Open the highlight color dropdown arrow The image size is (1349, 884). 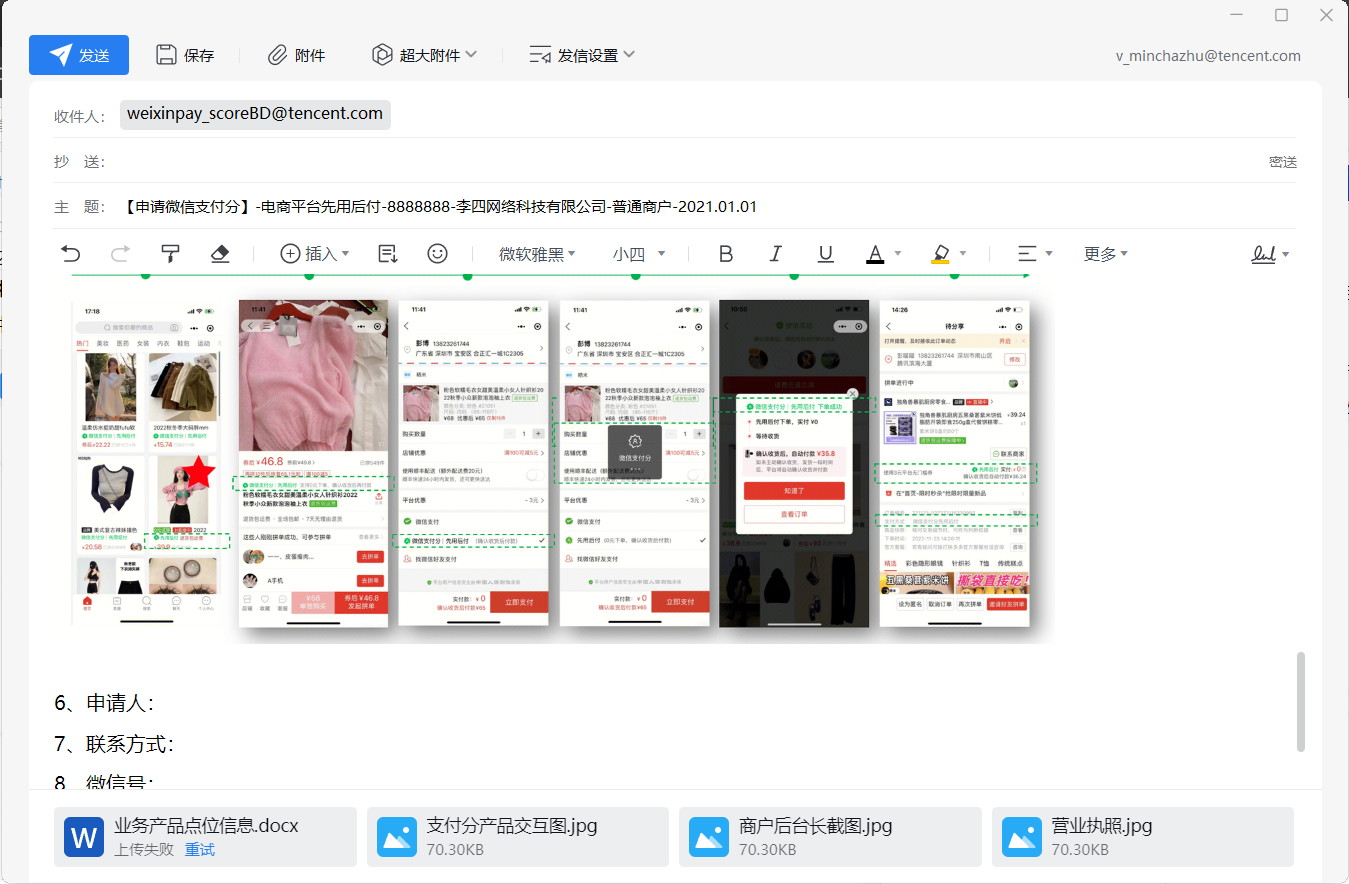coord(963,254)
